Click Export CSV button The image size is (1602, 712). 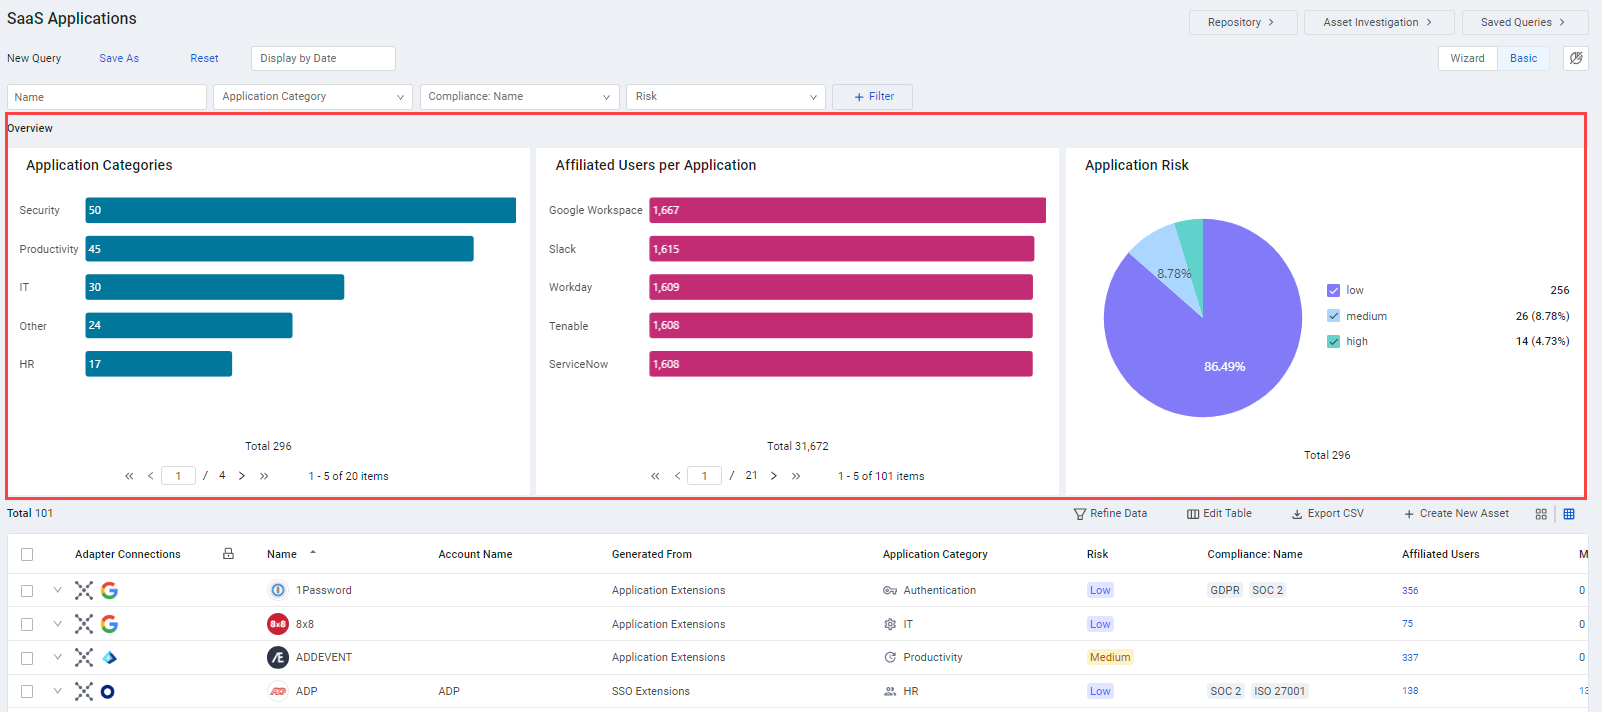(x=1327, y=513)
